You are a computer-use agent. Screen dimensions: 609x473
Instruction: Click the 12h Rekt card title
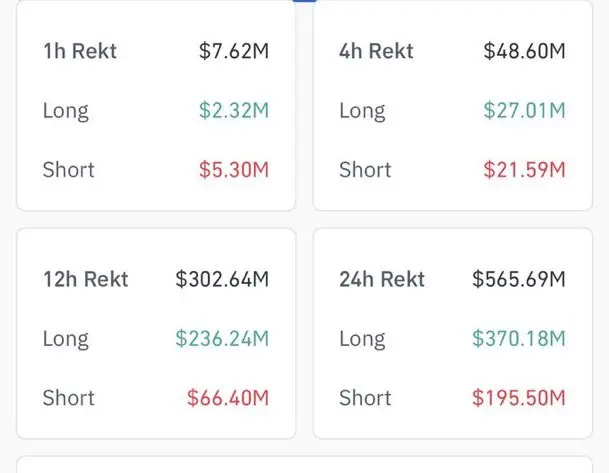pyautogui.click(x=85, y=279)
